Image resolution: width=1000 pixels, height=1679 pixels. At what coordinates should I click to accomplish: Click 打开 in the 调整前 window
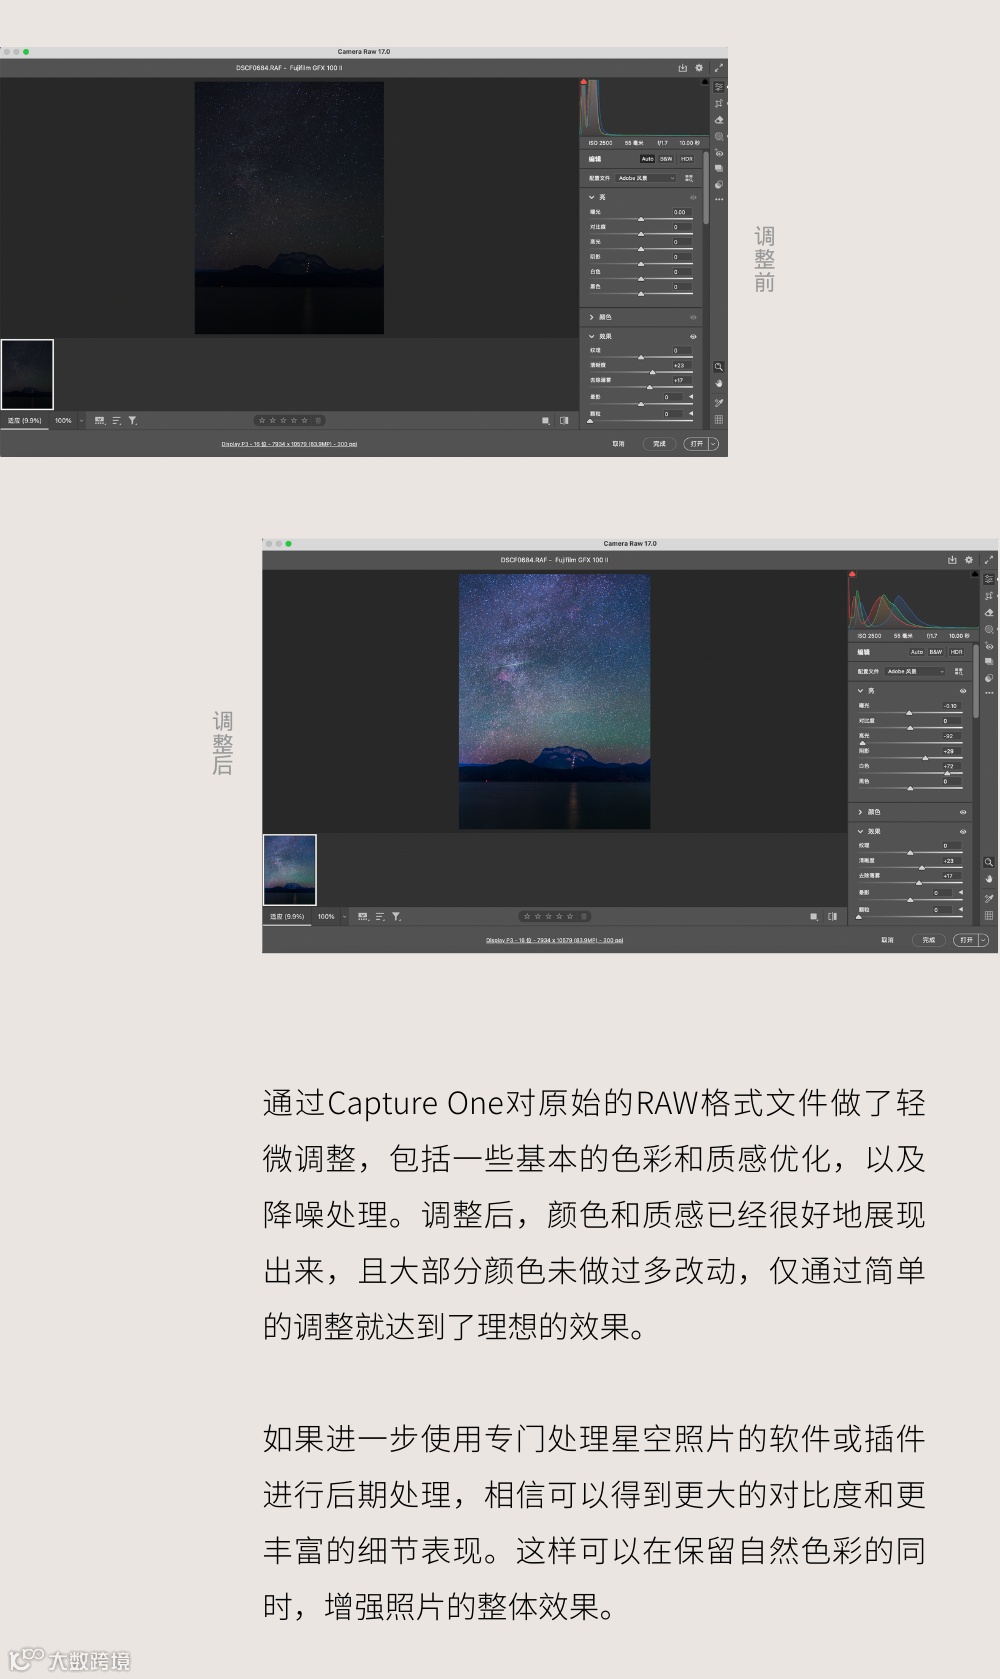tap(697, 444)
